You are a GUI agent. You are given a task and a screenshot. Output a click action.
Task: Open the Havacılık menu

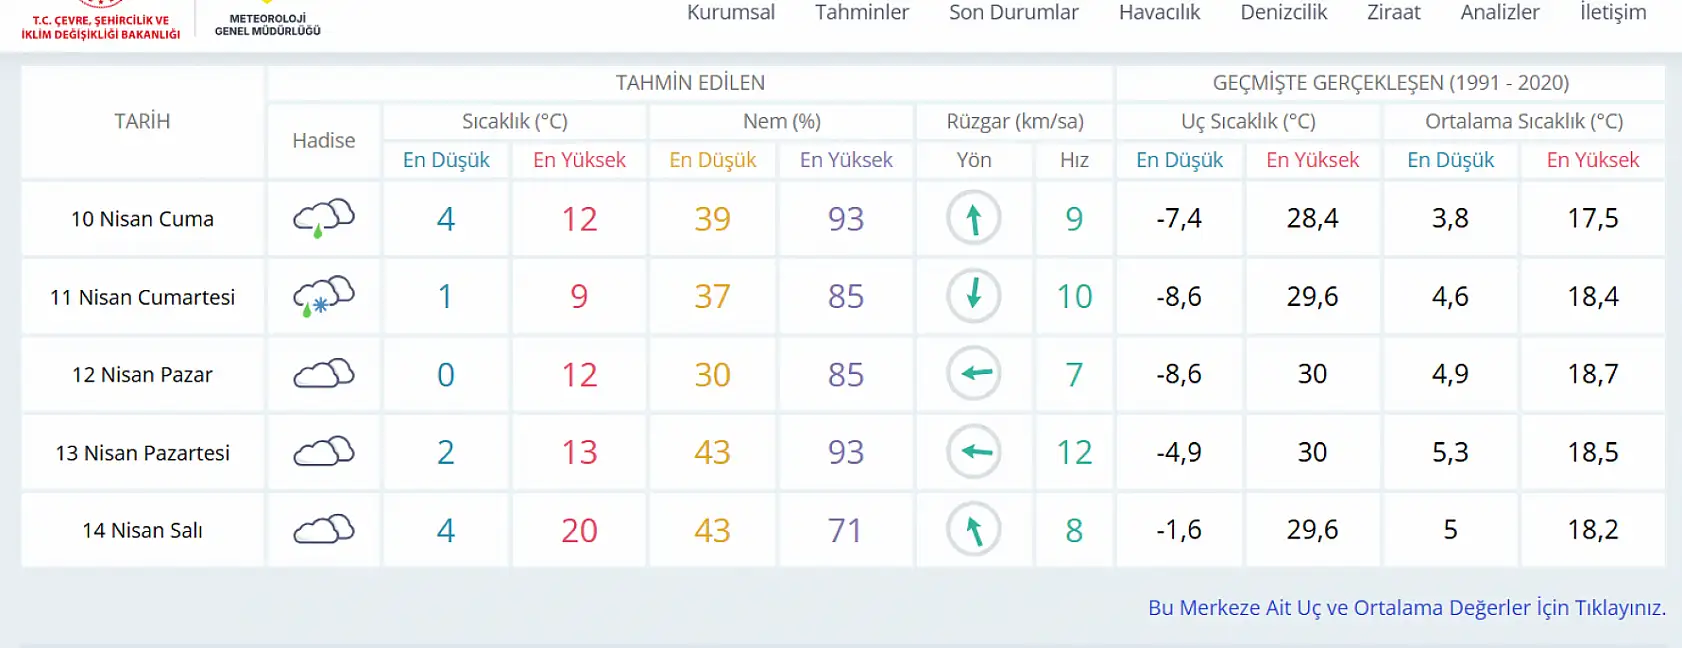(1160, 13)
